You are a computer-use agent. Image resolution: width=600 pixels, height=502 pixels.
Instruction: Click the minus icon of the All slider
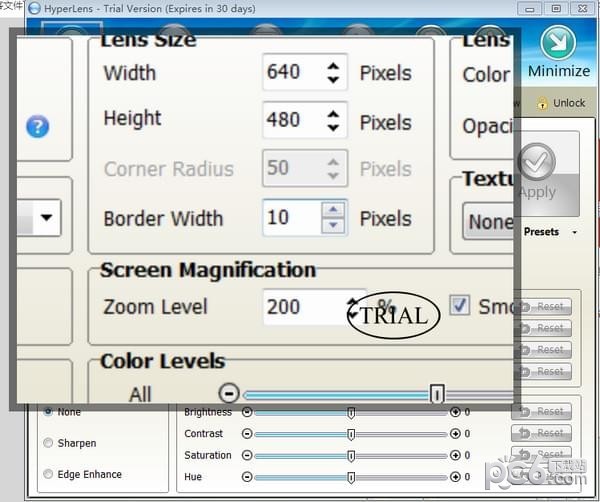point(229,393)
